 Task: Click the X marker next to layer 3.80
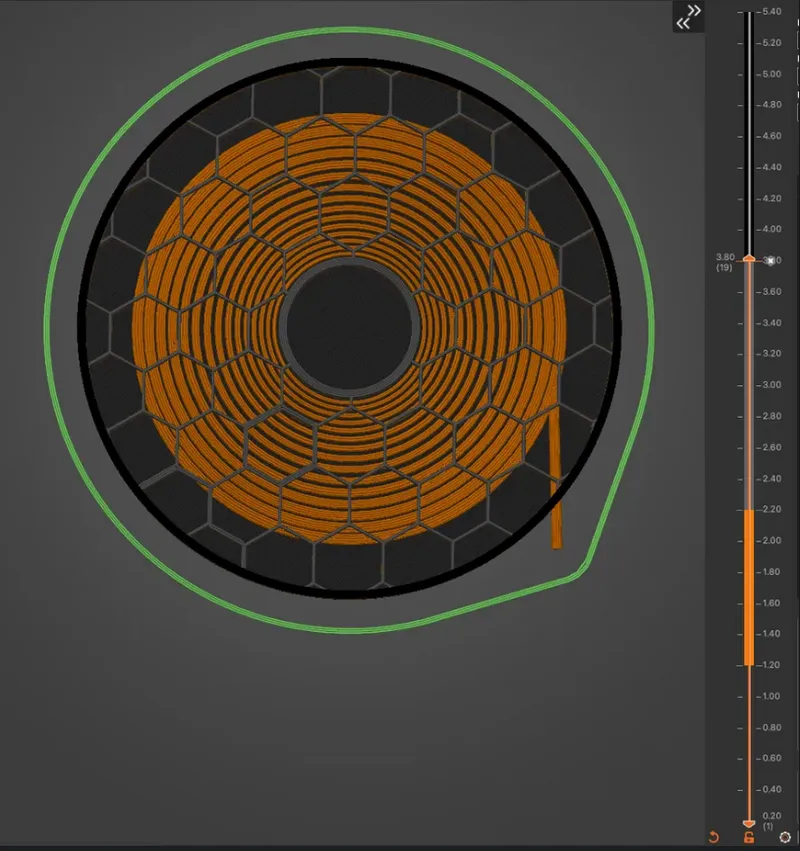[771, 261]
